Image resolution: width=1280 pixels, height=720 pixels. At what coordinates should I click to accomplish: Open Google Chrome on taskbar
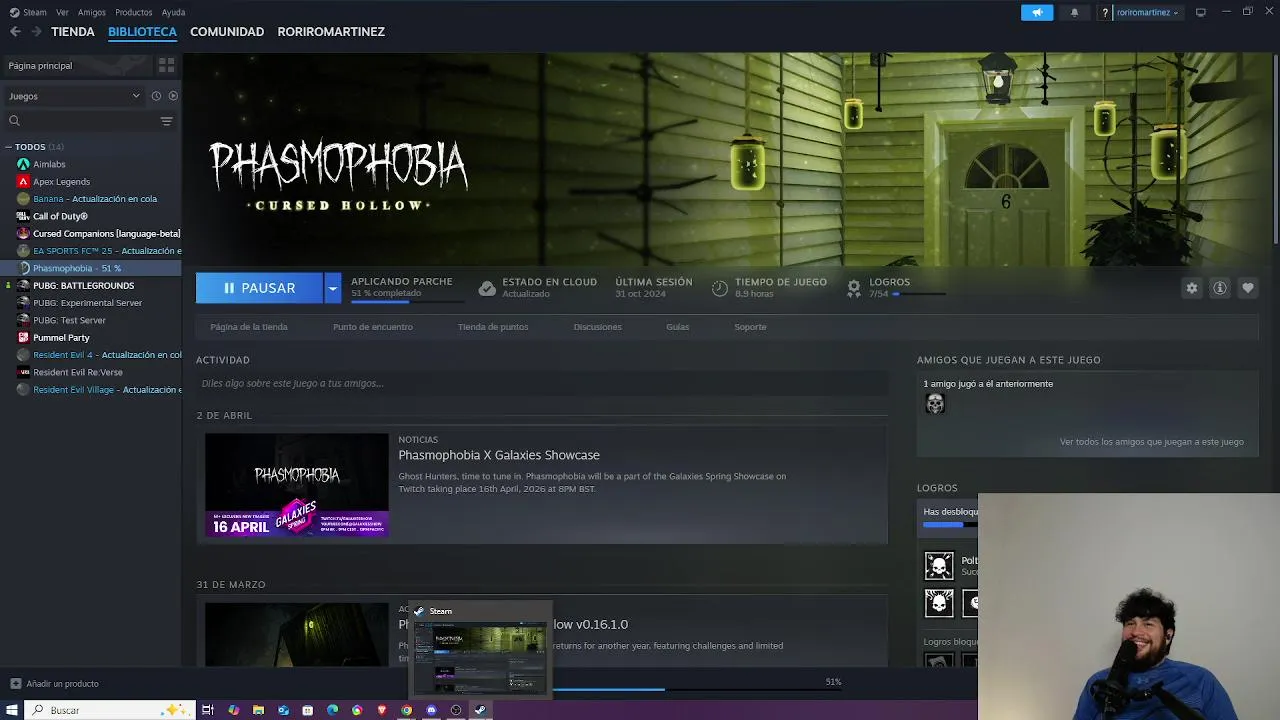click(406, 710)
